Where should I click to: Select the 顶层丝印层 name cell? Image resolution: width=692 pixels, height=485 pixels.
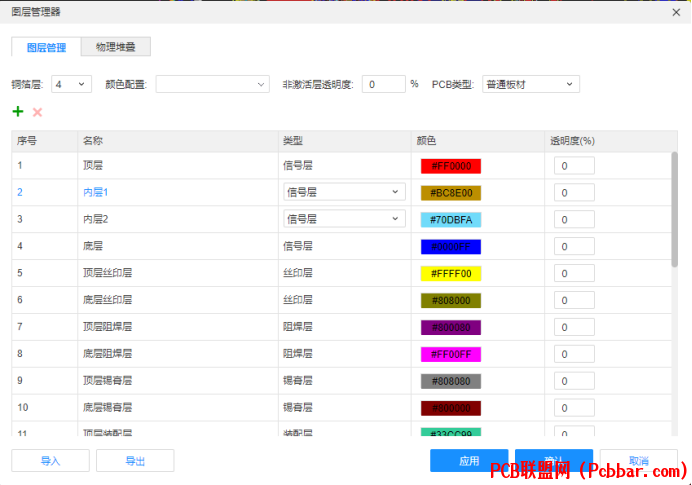[x=178, y=273]
